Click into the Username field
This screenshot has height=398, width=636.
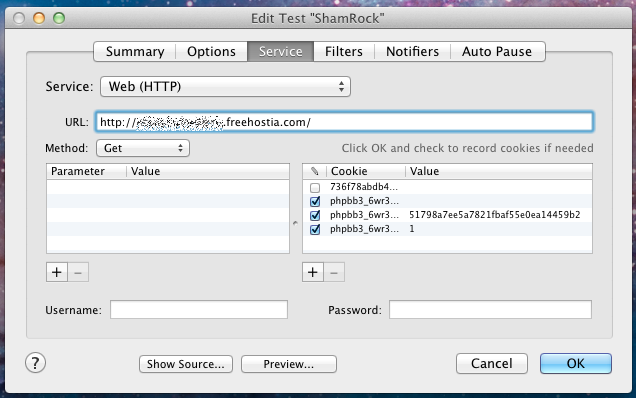click(199, 310)
